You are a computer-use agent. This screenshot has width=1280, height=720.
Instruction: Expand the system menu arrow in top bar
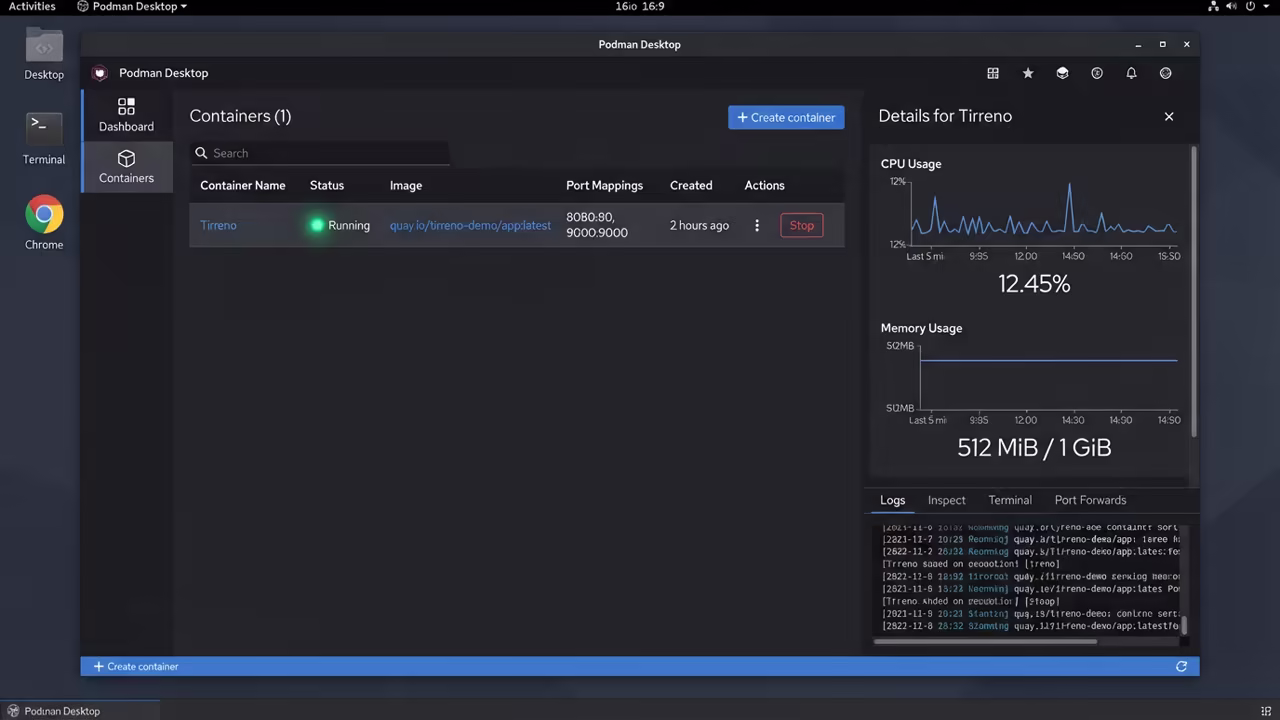click(1267, 6)
